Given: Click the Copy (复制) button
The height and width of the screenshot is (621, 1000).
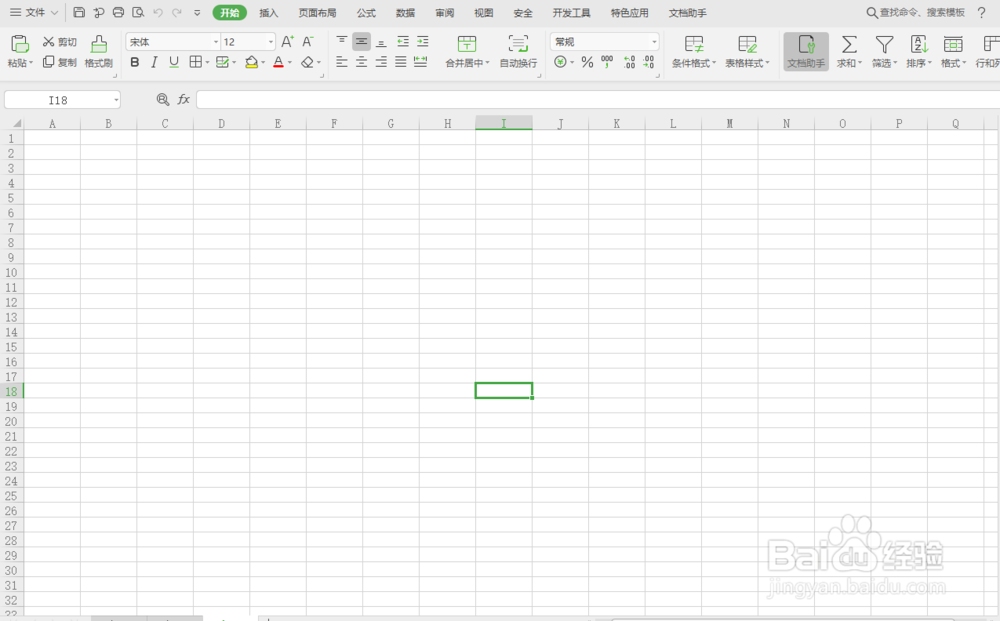Looking at the screenshot, I should pyautogui.click(x=59, y=62).
